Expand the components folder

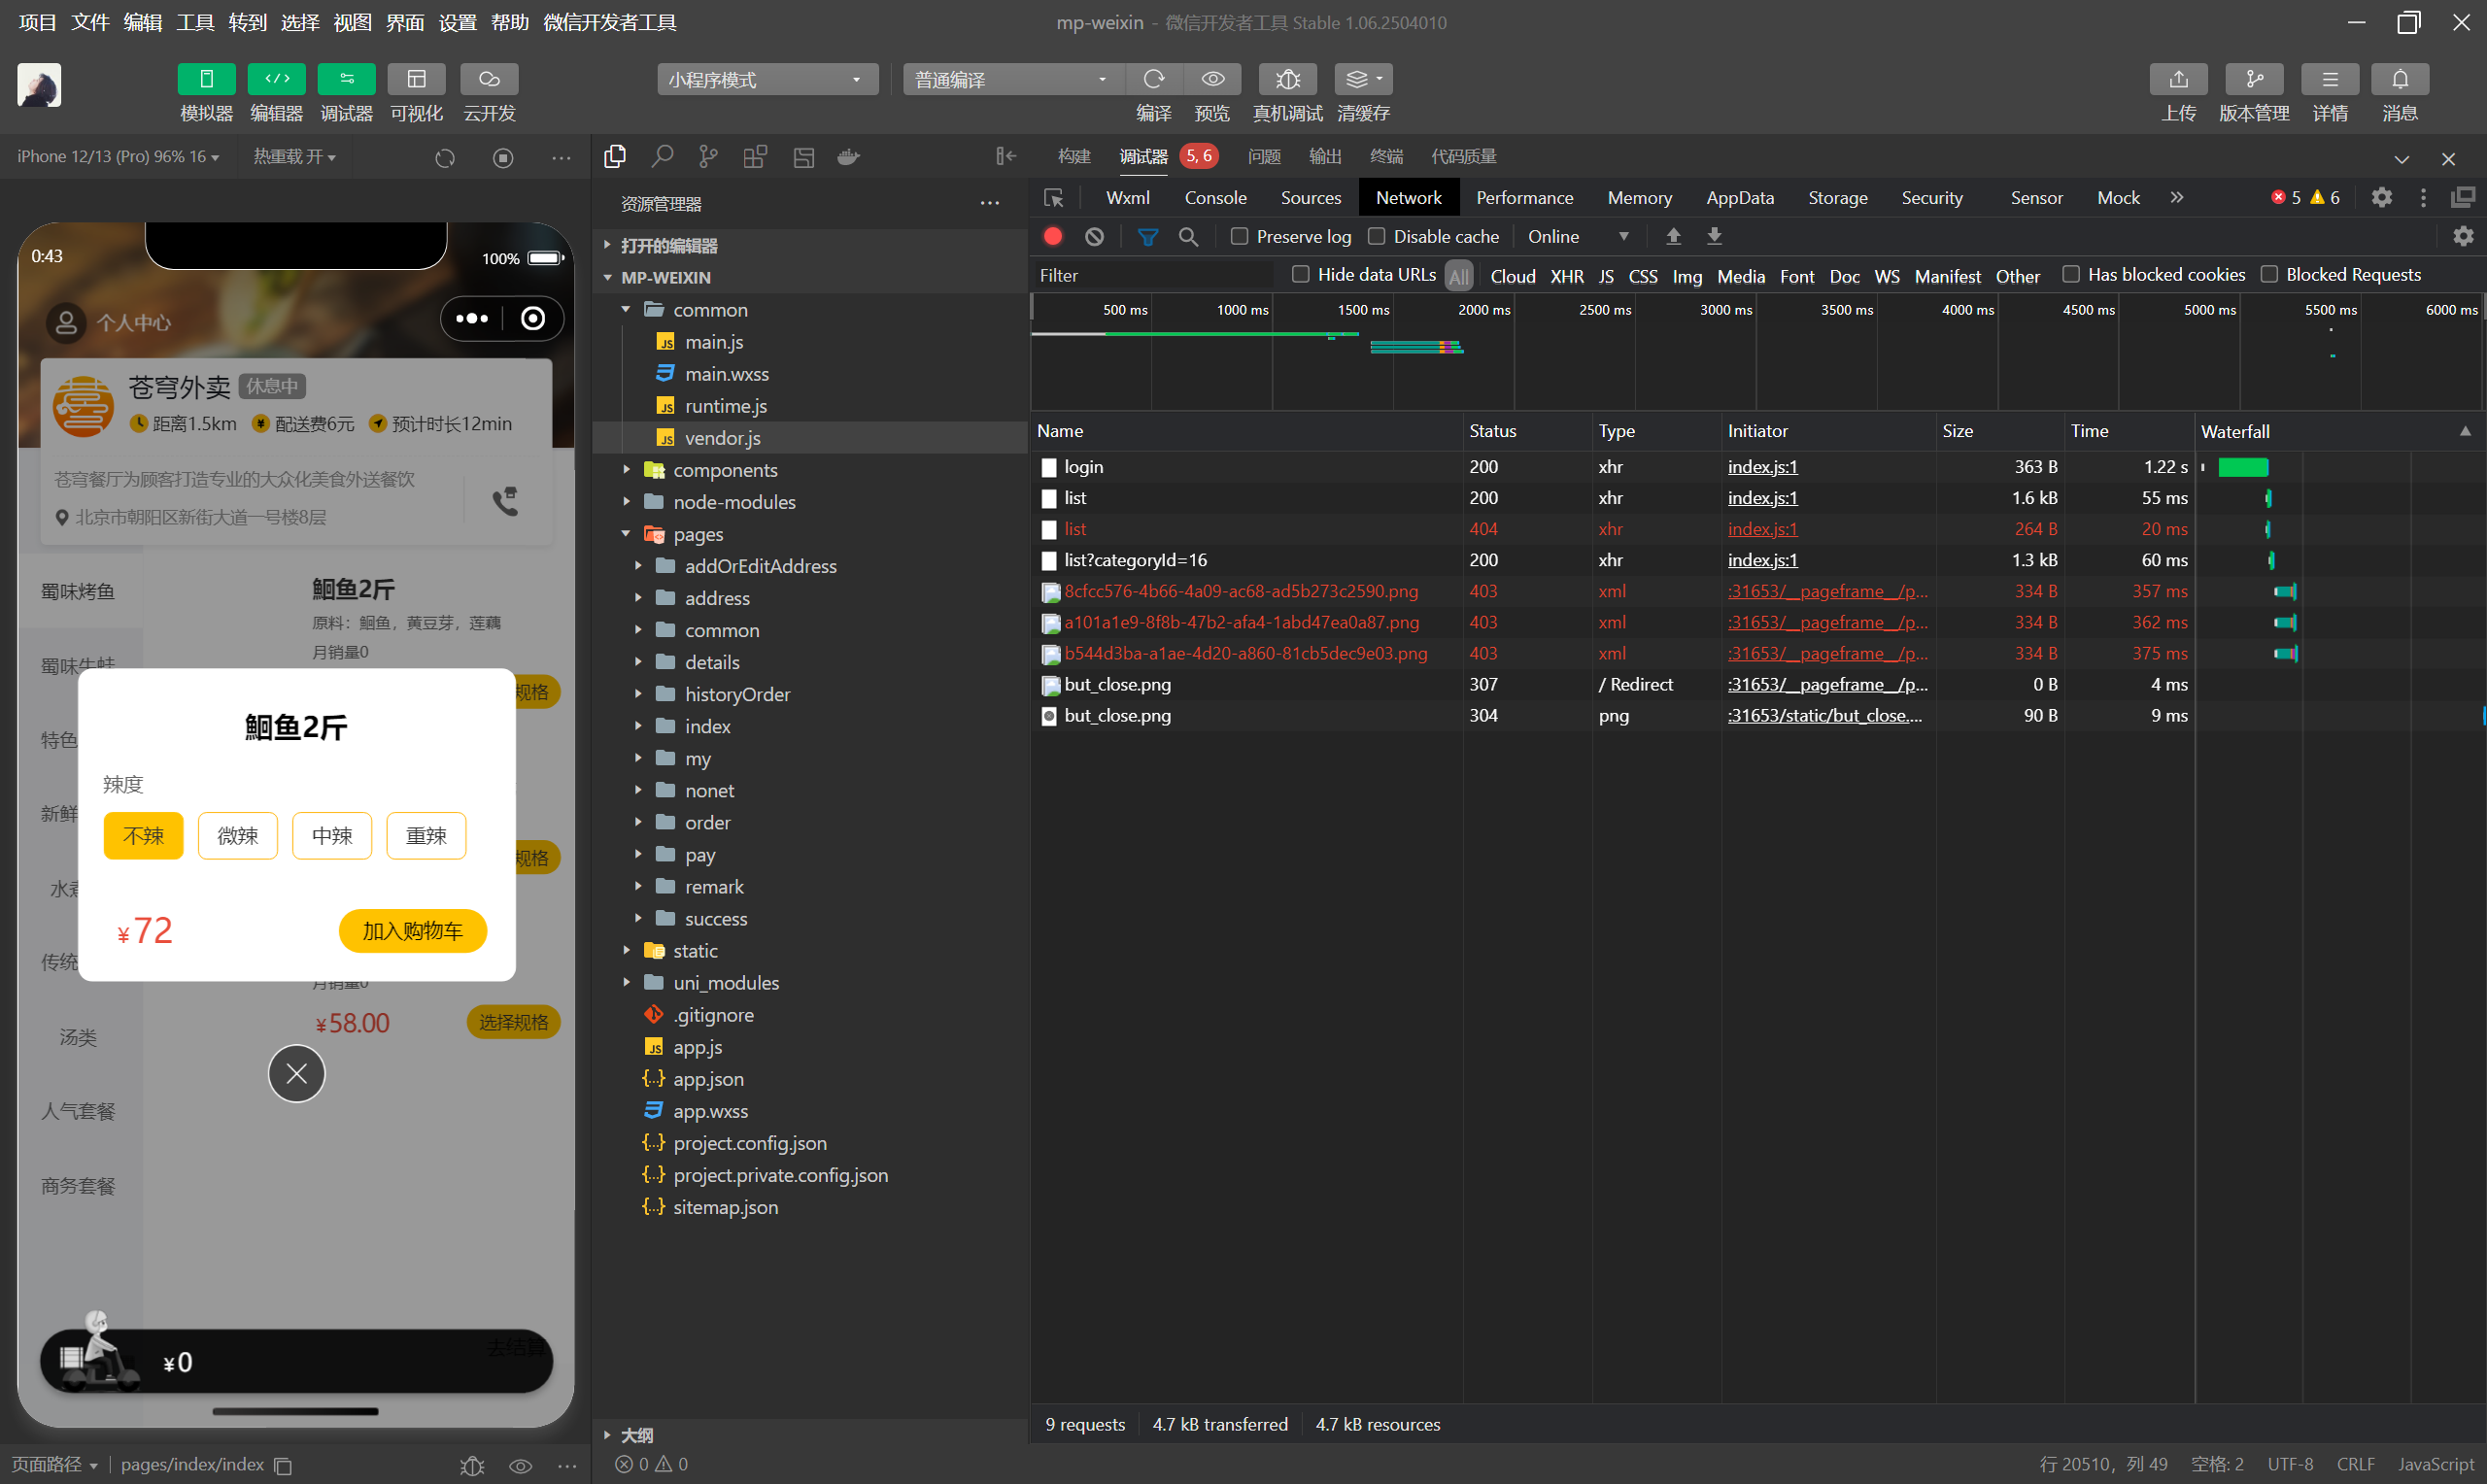[724, 470]
